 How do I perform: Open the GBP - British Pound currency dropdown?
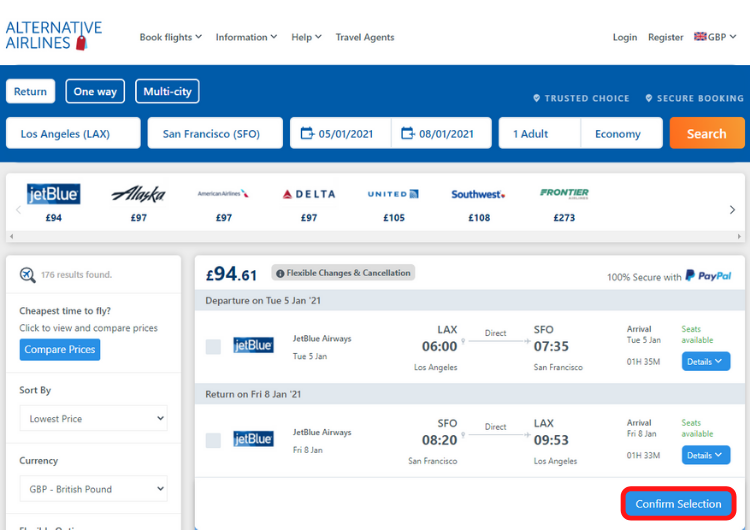(x=94, y=489)
